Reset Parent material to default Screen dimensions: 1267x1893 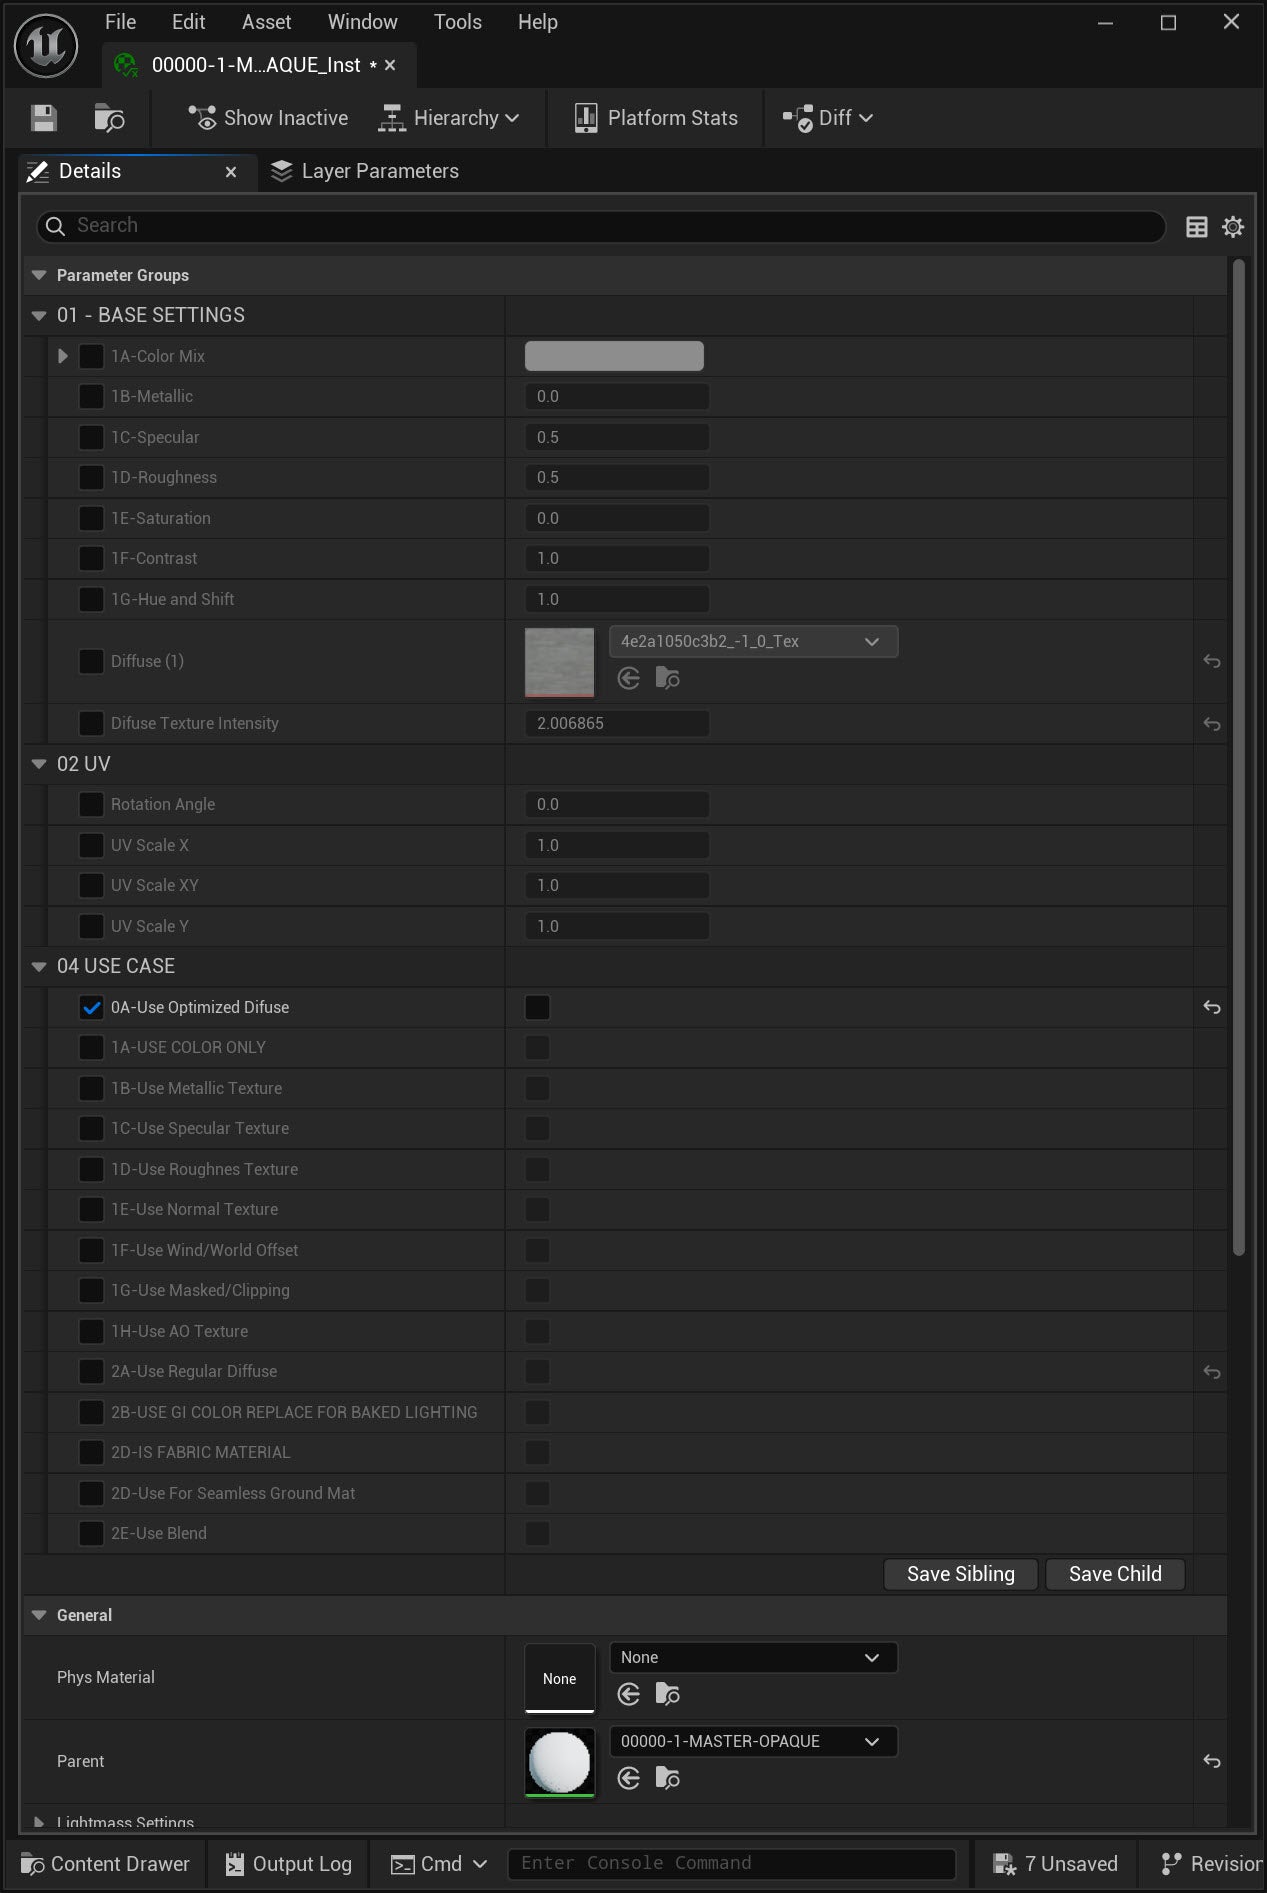(x=1212, y=1762)
